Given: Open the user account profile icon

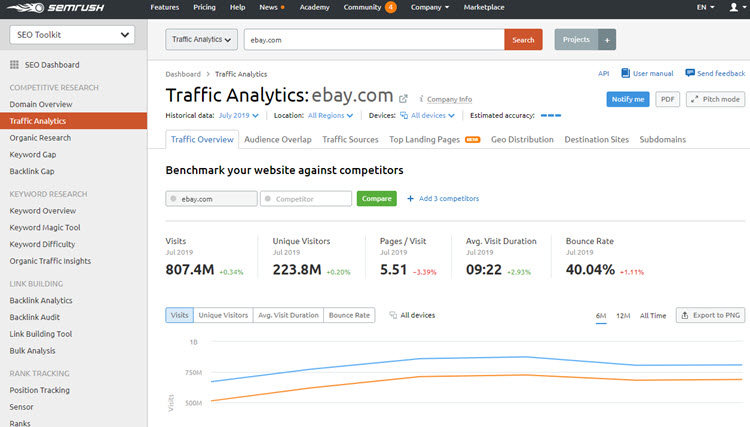Looking at the screenshot, I should point(733,7).
